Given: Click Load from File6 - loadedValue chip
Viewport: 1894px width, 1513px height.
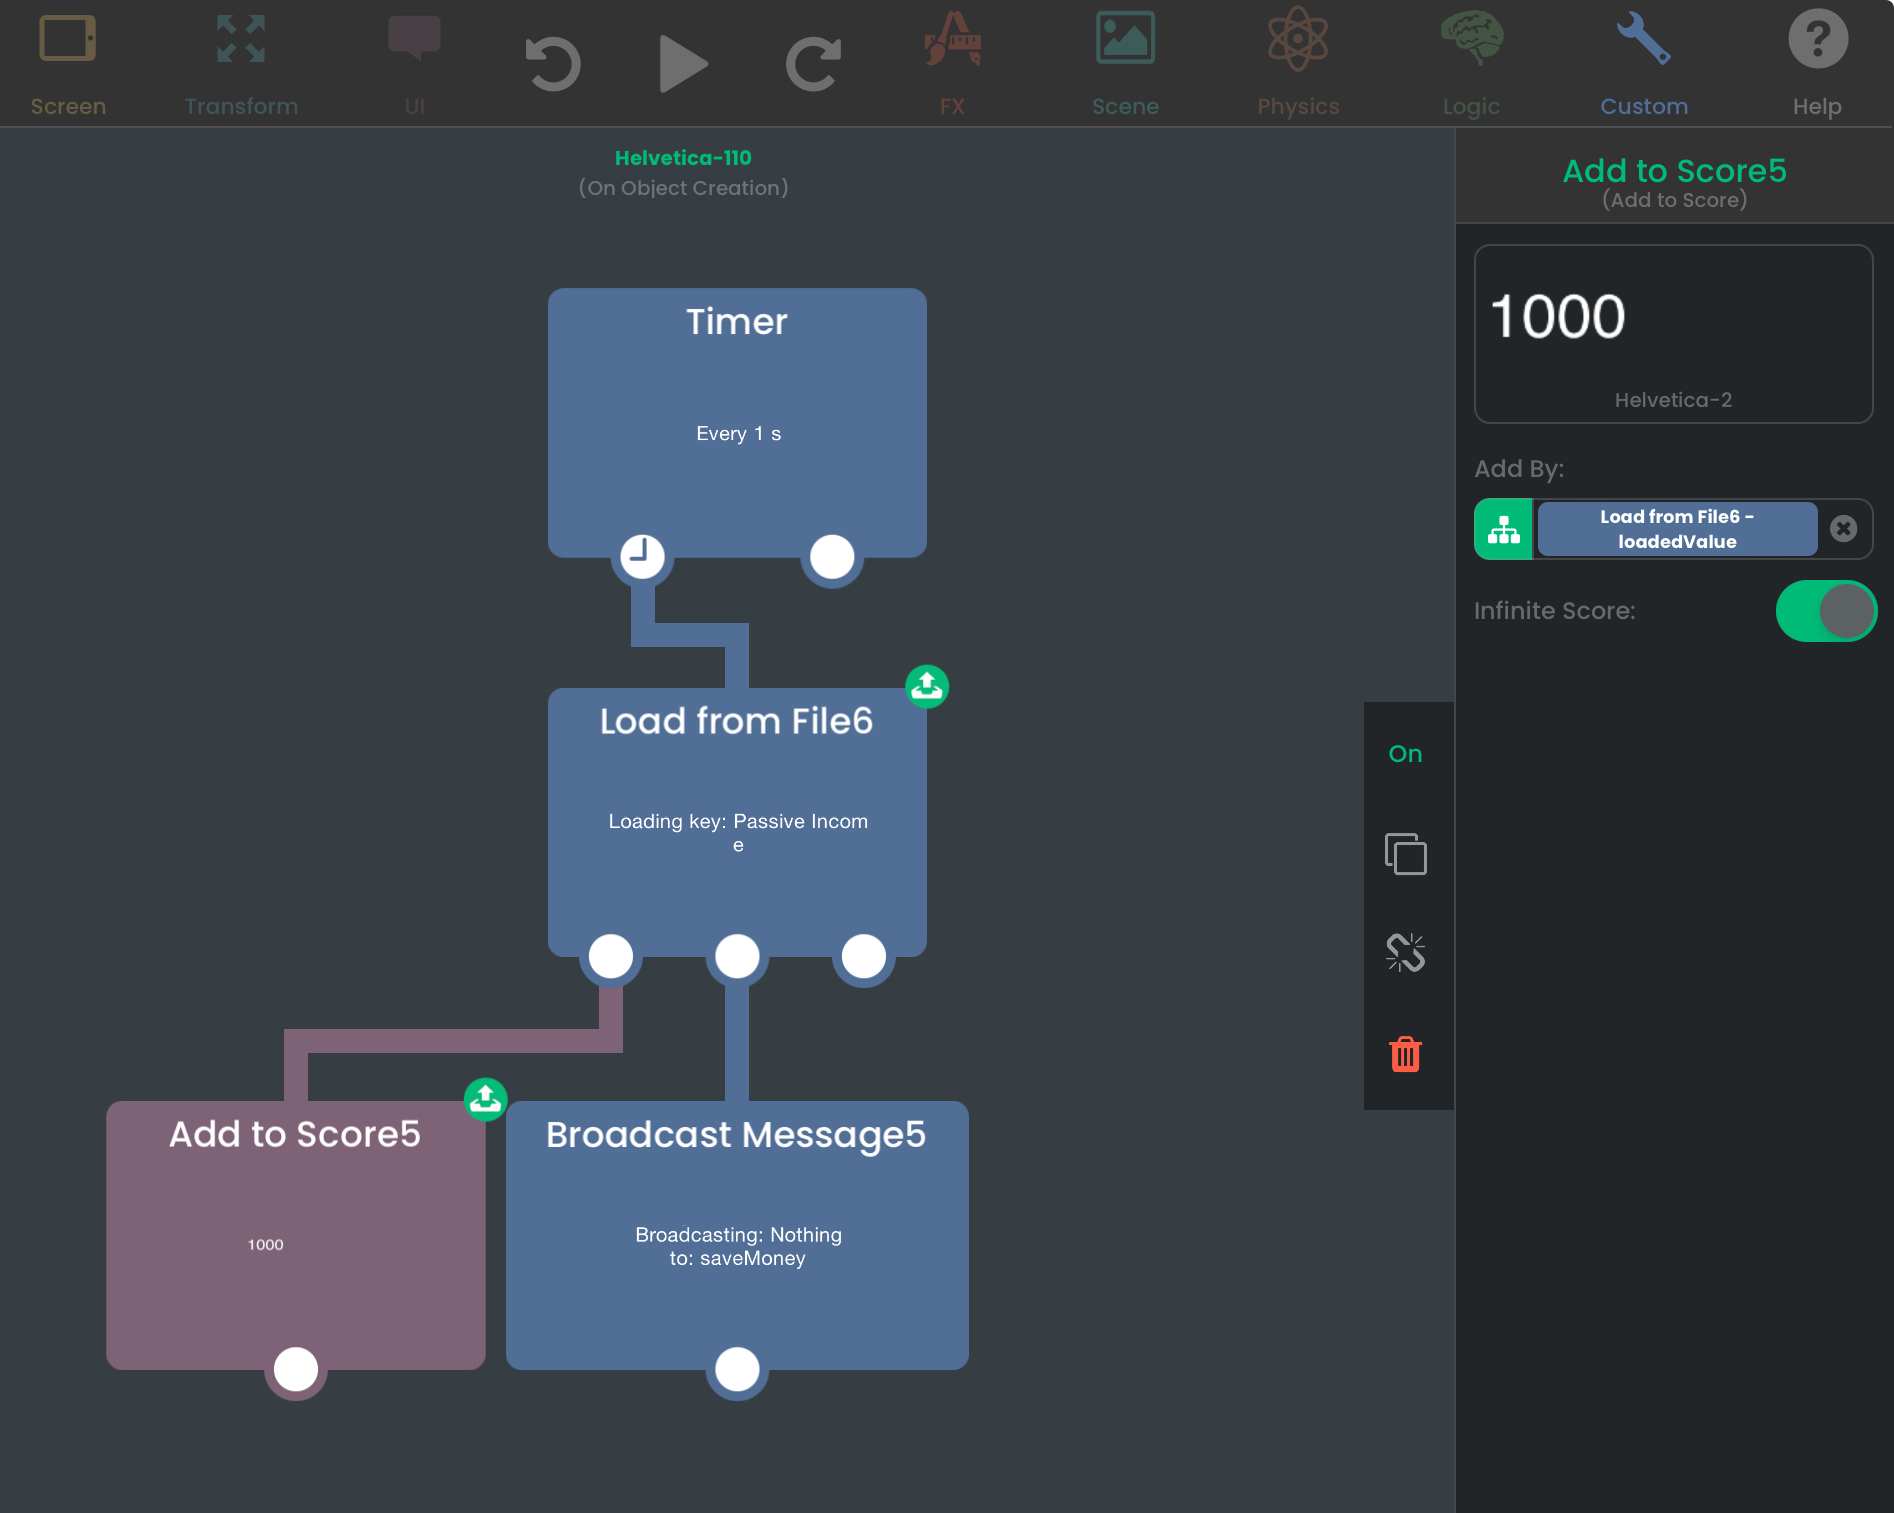Looking at the screenshot, I should (x=1677, y=529).
